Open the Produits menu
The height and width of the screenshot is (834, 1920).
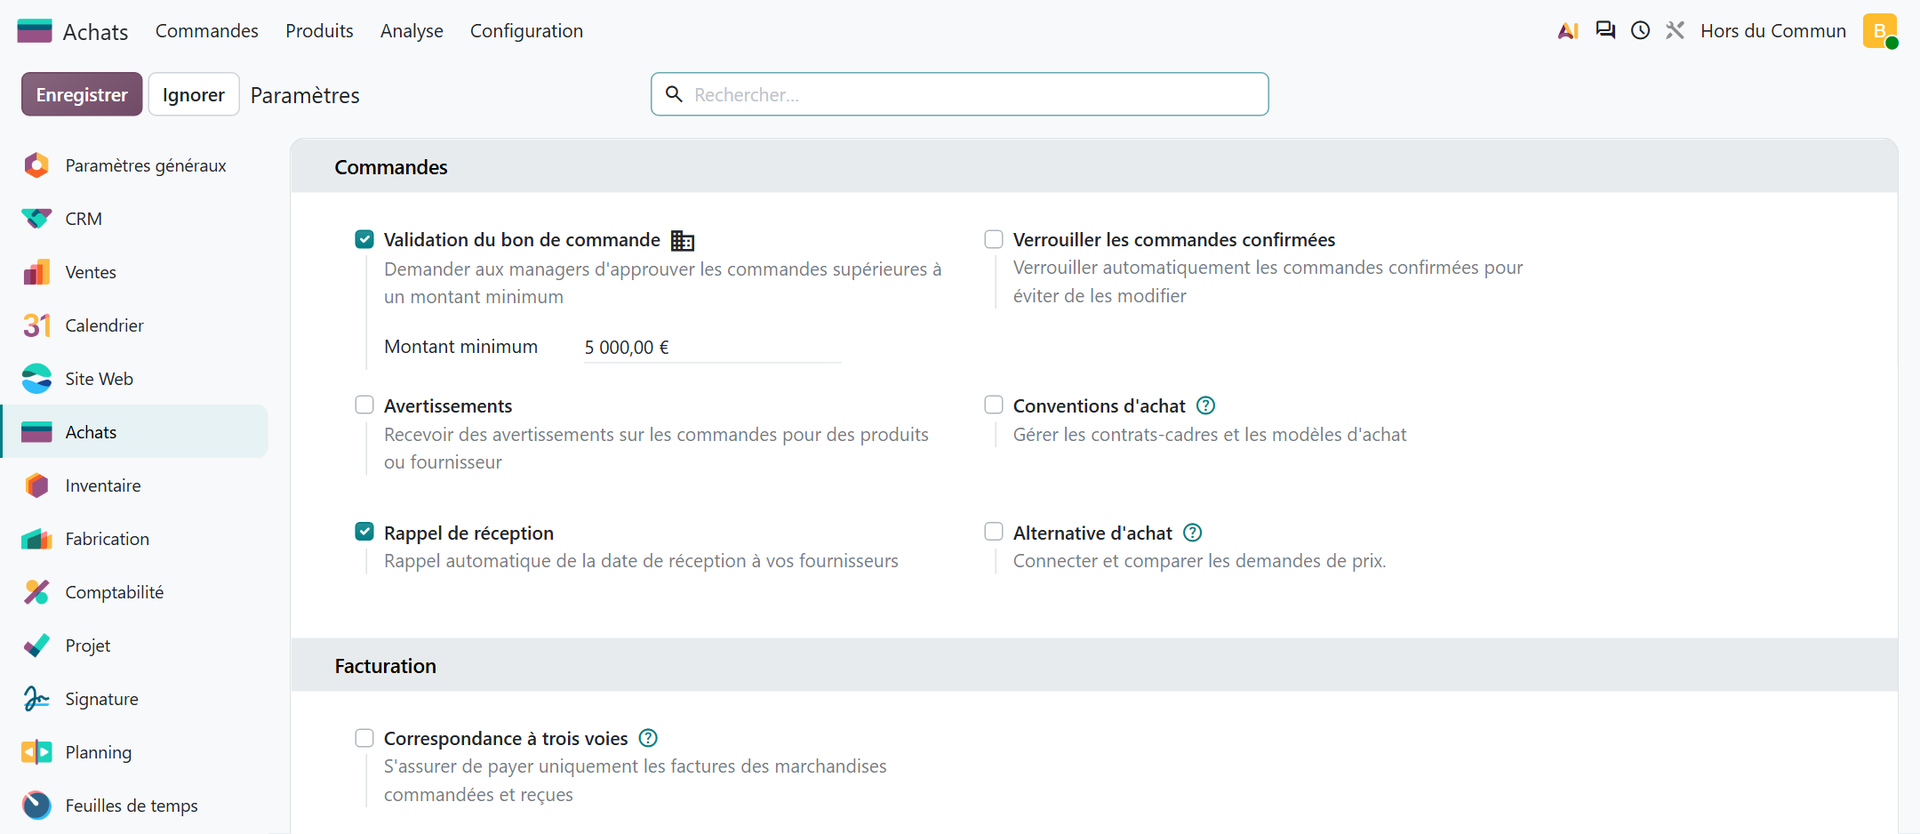click(319, 31)
